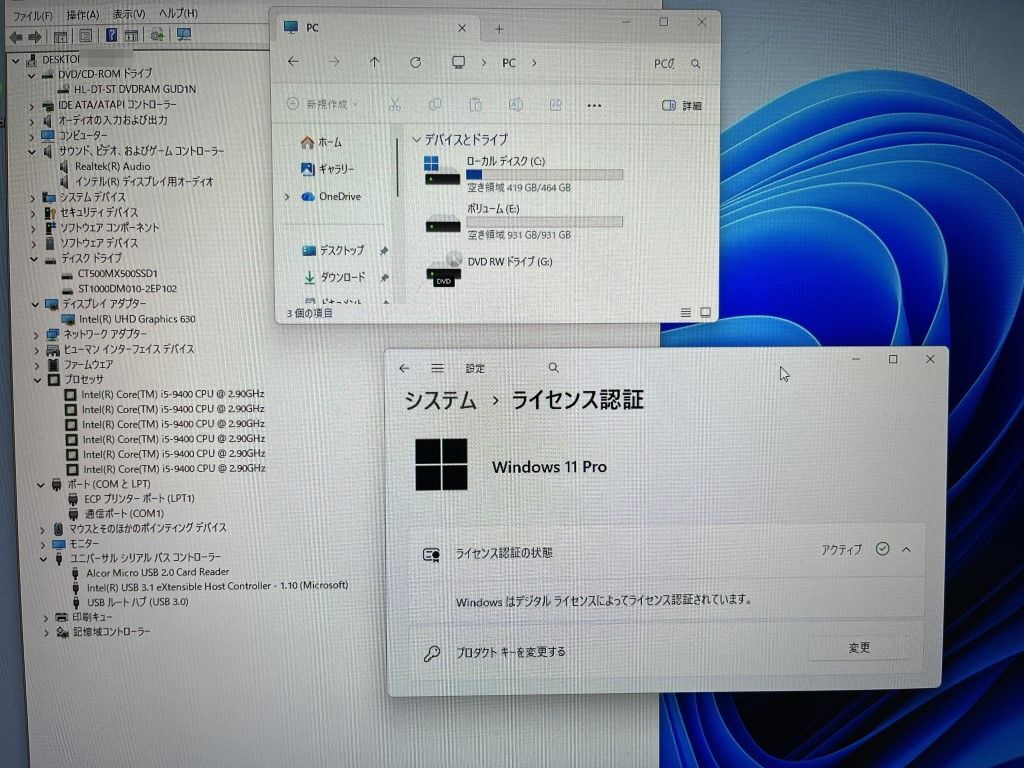Switch Explorer to large thumbnails view icon
1024x768 pixels.
[705, 312]
